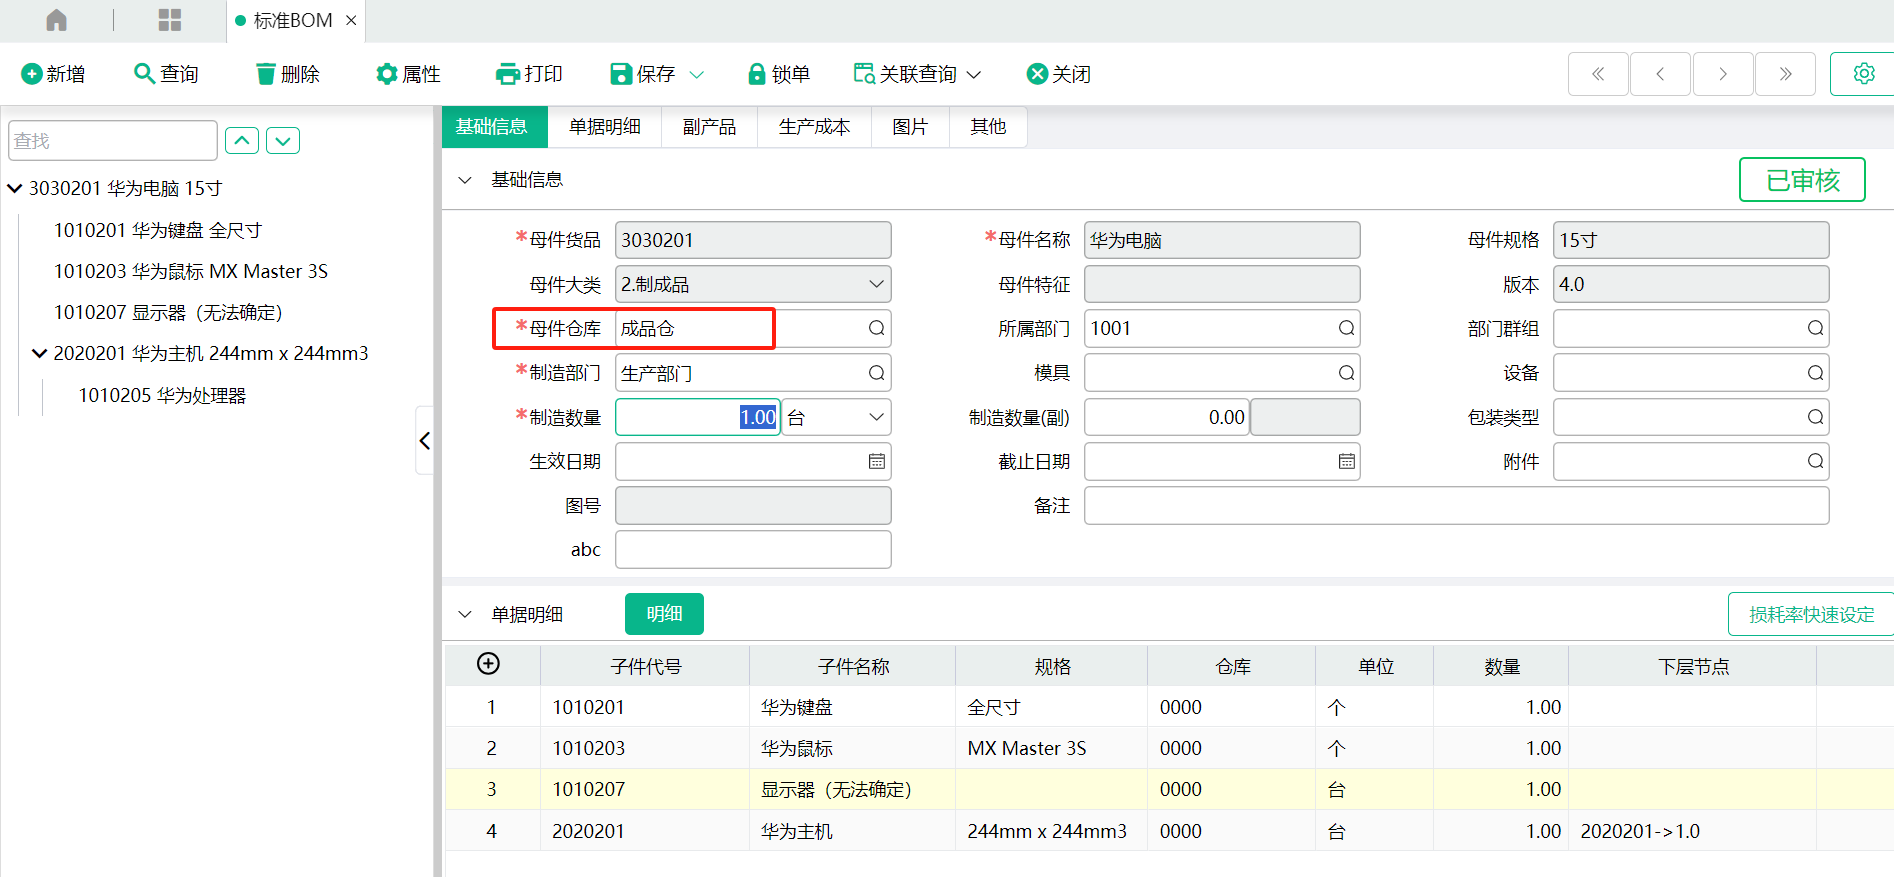Look up 所属部门 with search icon
This screenshot has height=877, width=1894.
(x=1346, y=328)
